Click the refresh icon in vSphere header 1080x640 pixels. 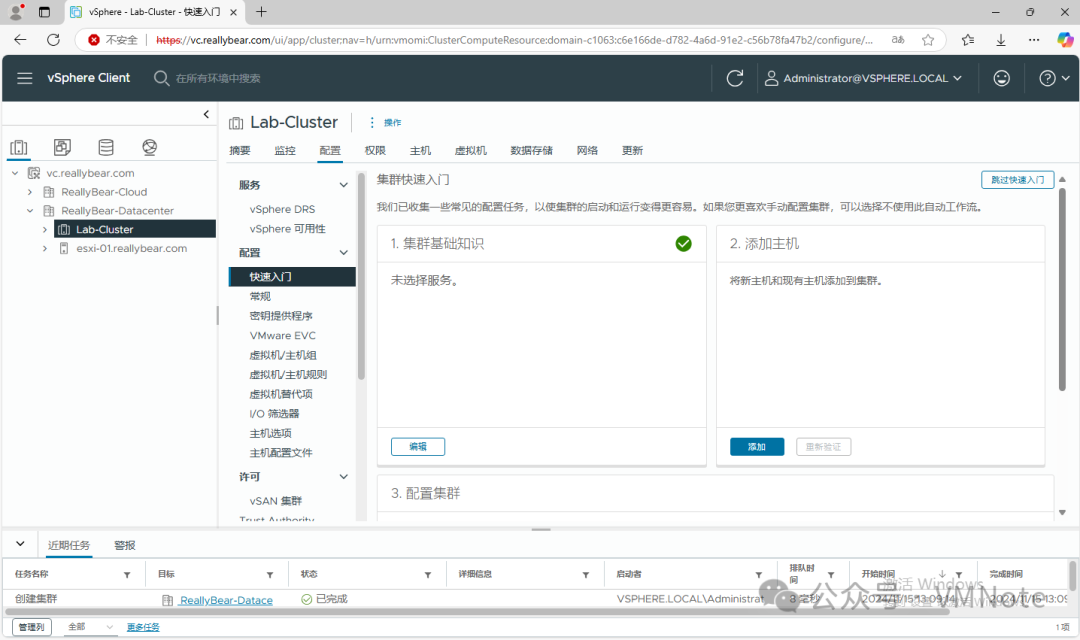pyautogui.click(x=735, y=79)
